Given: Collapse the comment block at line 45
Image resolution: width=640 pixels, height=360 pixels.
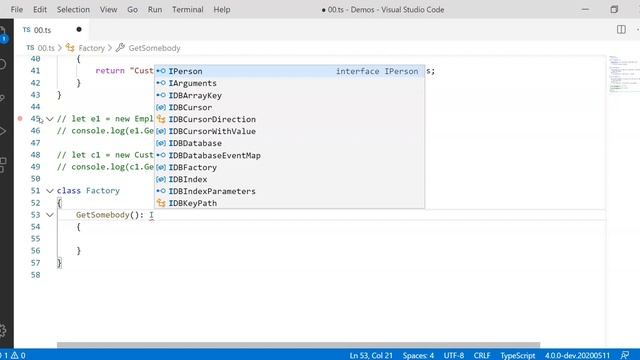Looking at the screenshot, I should coord(50,119).
